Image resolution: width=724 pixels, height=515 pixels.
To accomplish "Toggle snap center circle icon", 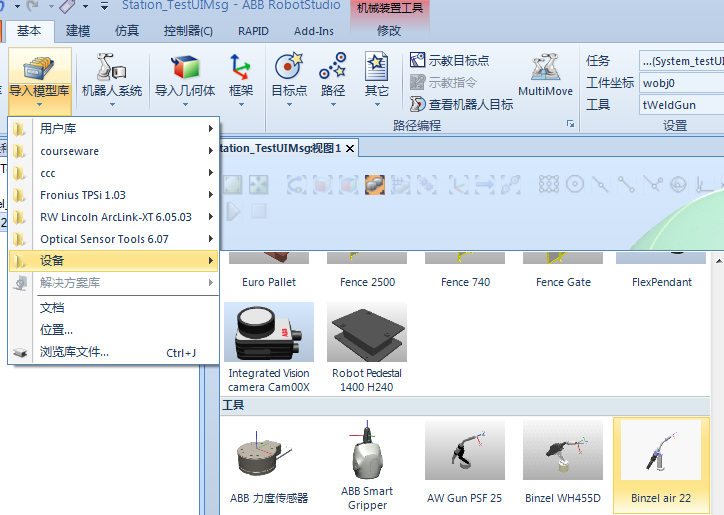I will tap(575, 184).
